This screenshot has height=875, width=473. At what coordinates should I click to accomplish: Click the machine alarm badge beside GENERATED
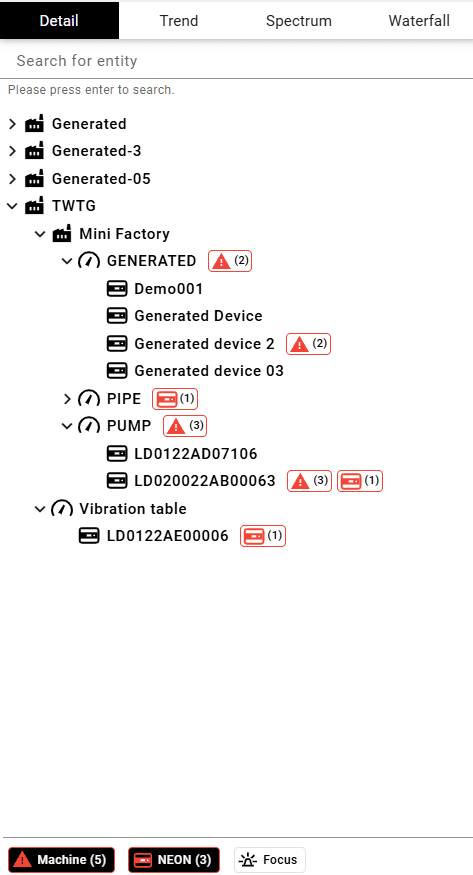point(230,261)
